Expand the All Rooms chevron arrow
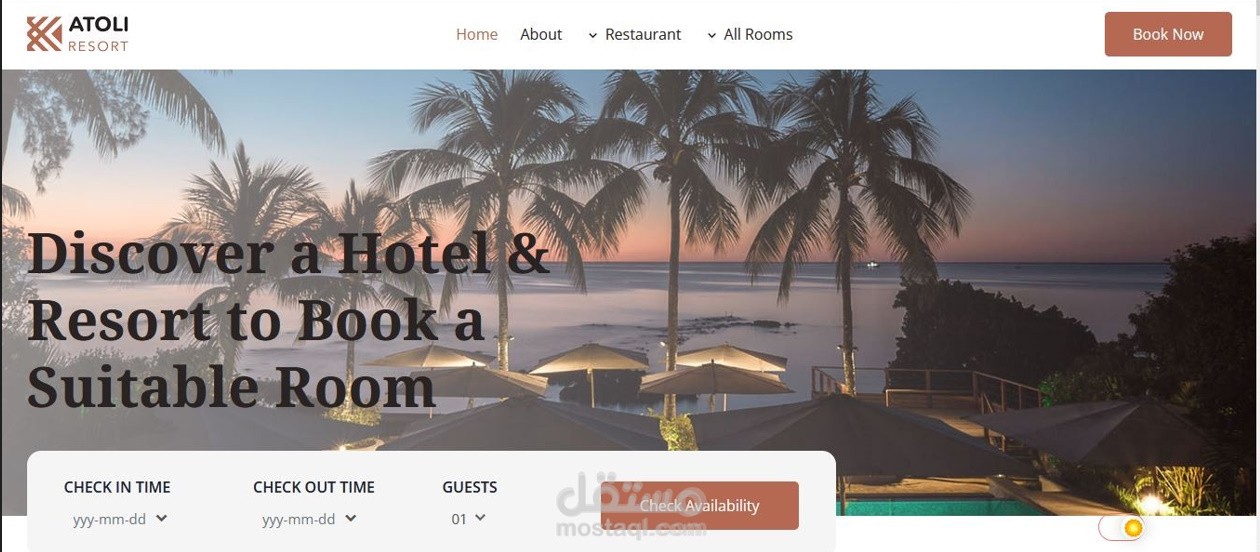 coord(712,35)
